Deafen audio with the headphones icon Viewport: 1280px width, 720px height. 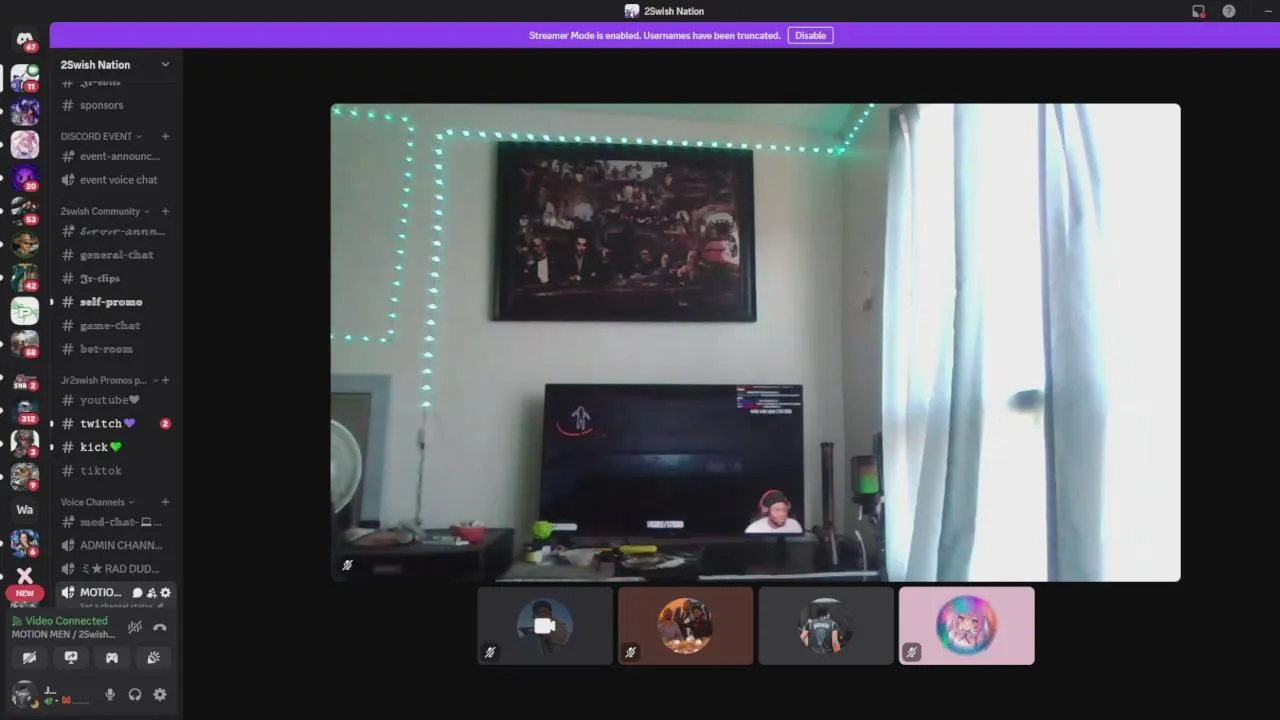coord(135,695)
